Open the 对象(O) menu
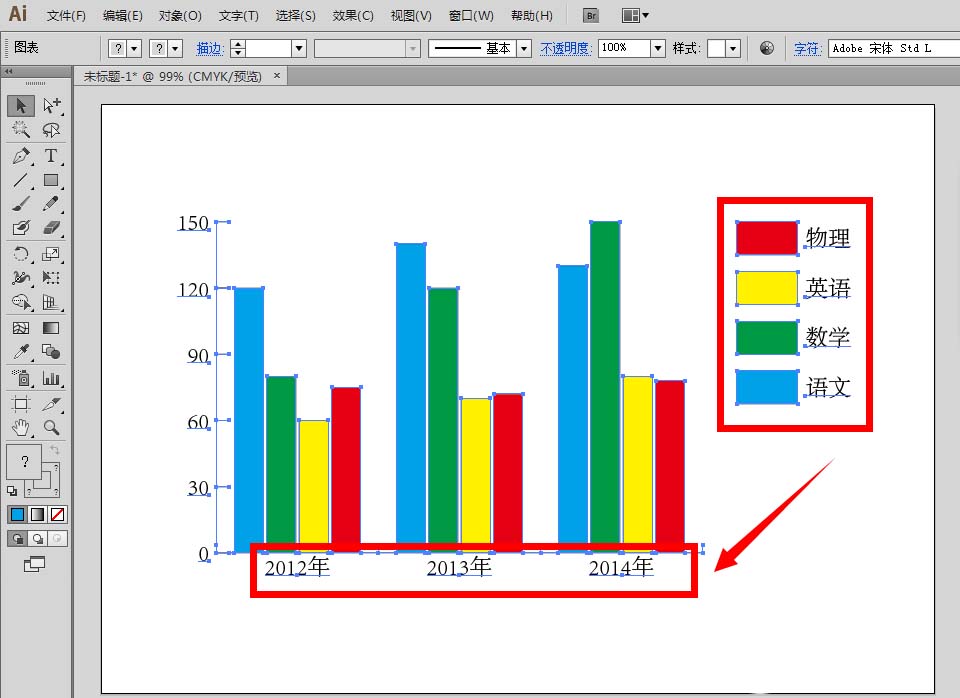 (x=180, y=16)
